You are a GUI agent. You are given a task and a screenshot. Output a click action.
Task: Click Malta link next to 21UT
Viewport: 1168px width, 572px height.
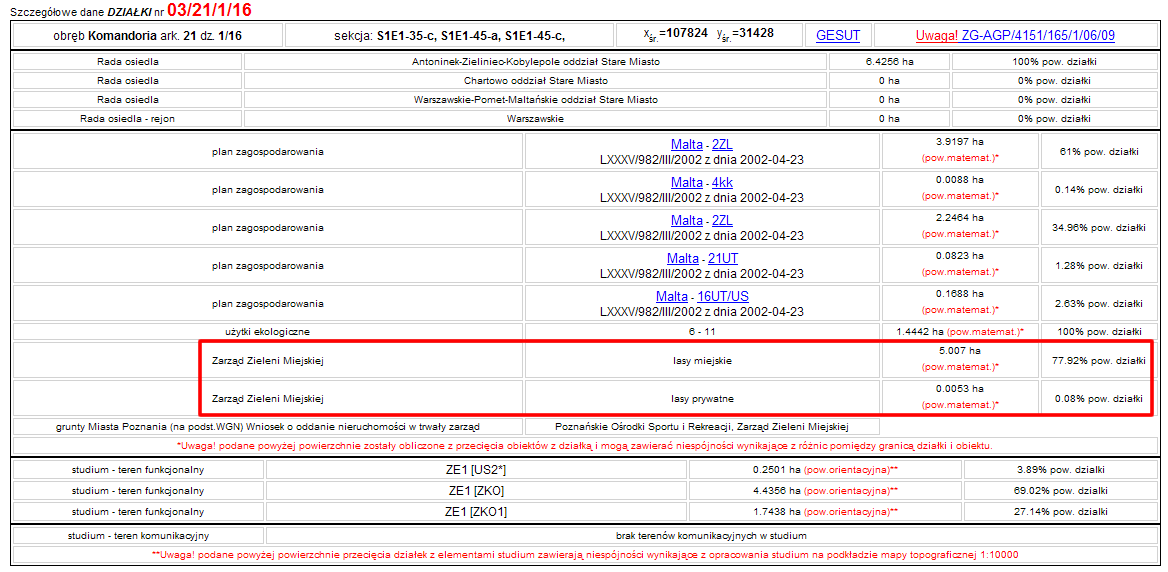tap(683, 258)
